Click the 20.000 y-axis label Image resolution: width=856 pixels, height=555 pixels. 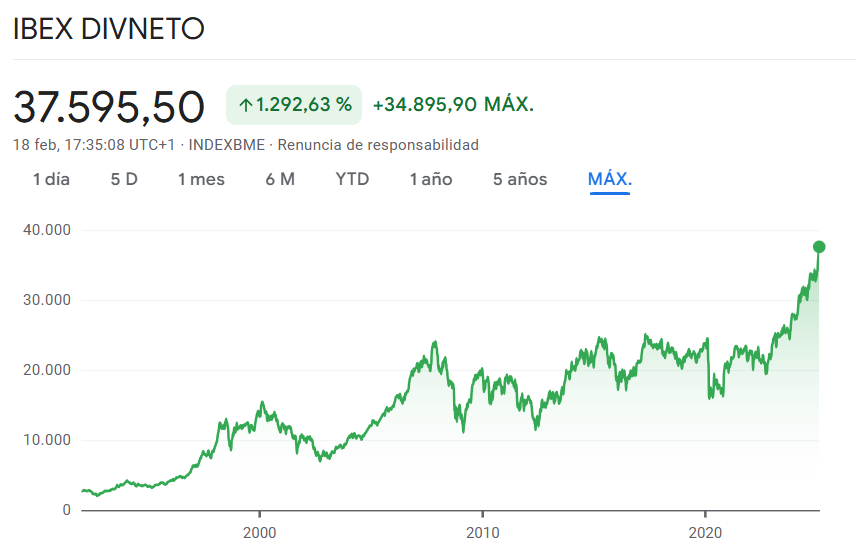pyautogui.click(x=47, y=370)
